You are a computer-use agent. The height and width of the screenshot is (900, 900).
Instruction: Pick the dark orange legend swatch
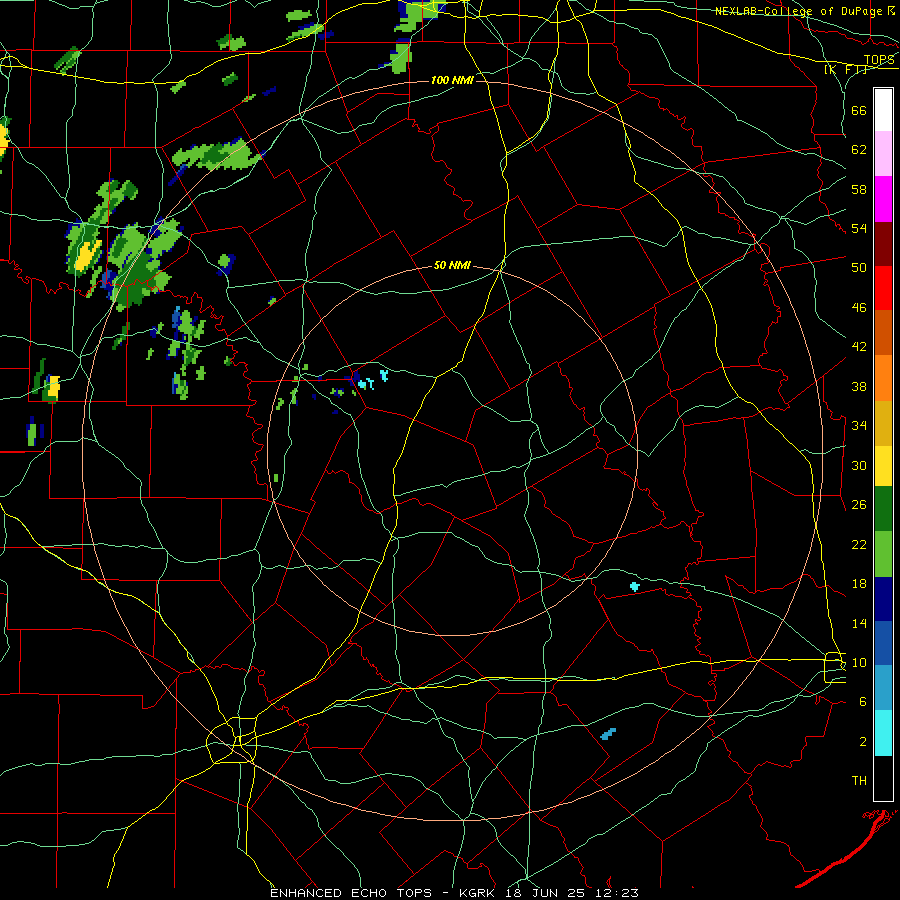[x=883, y=333]
